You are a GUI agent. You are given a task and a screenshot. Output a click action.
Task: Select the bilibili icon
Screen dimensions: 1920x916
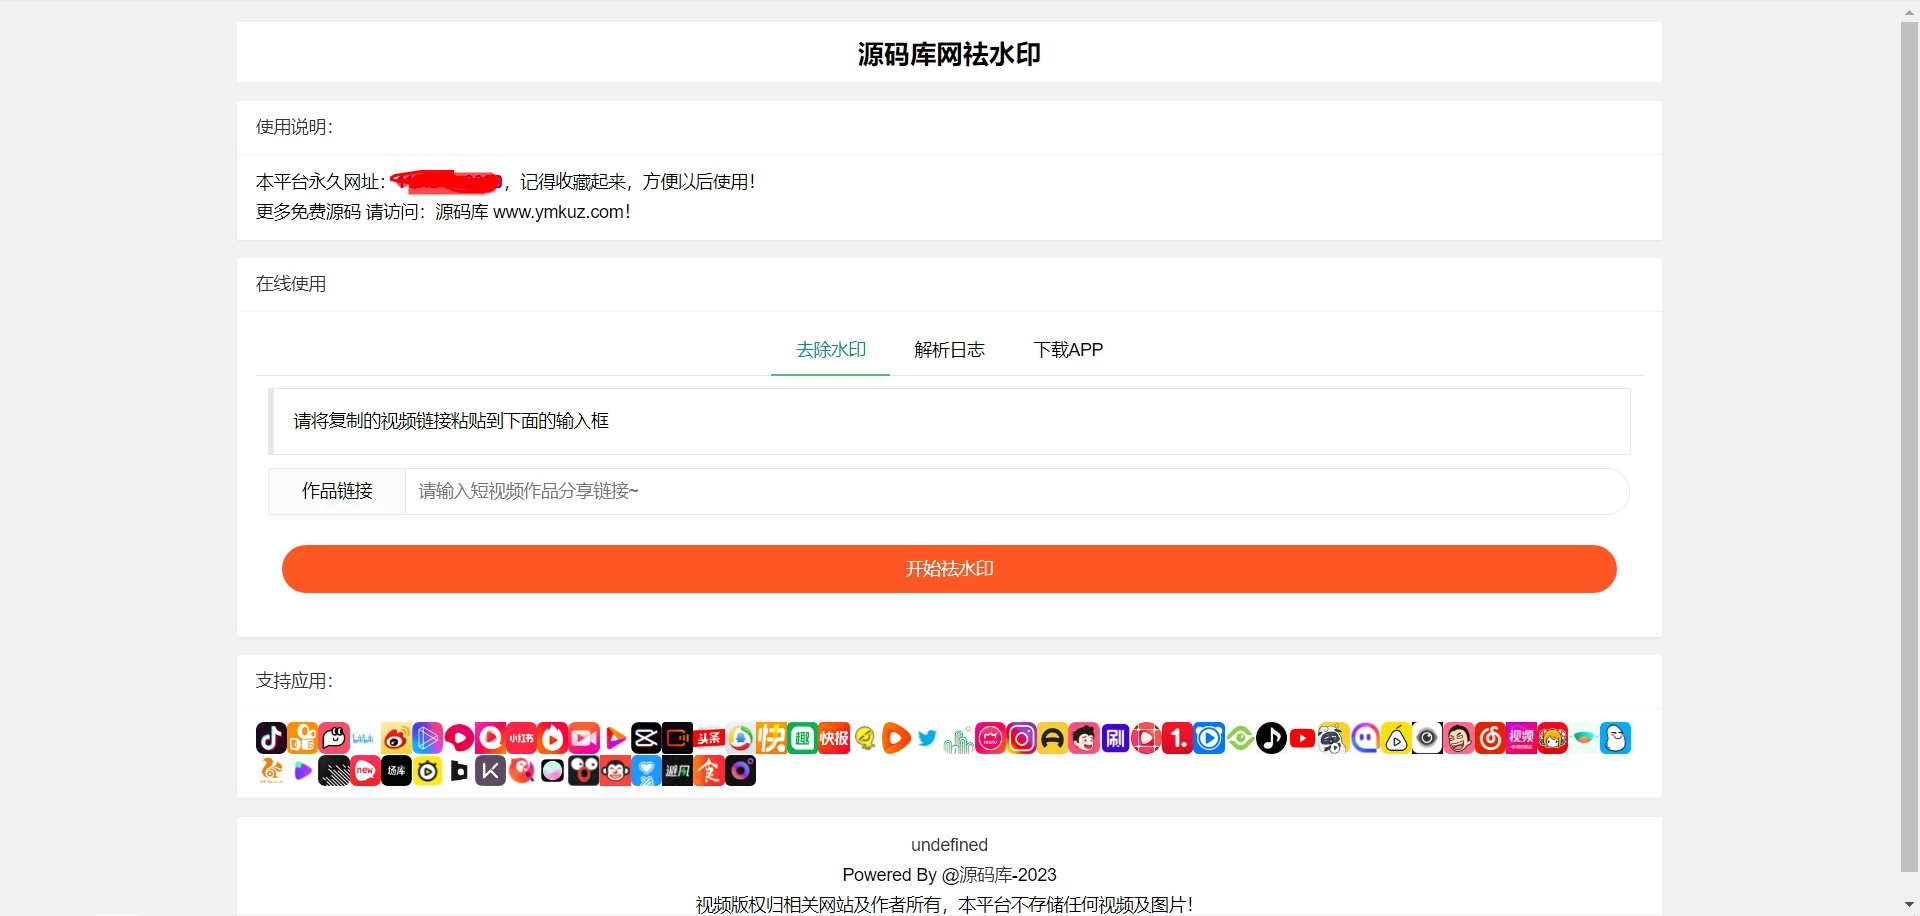tap(363, 738)
